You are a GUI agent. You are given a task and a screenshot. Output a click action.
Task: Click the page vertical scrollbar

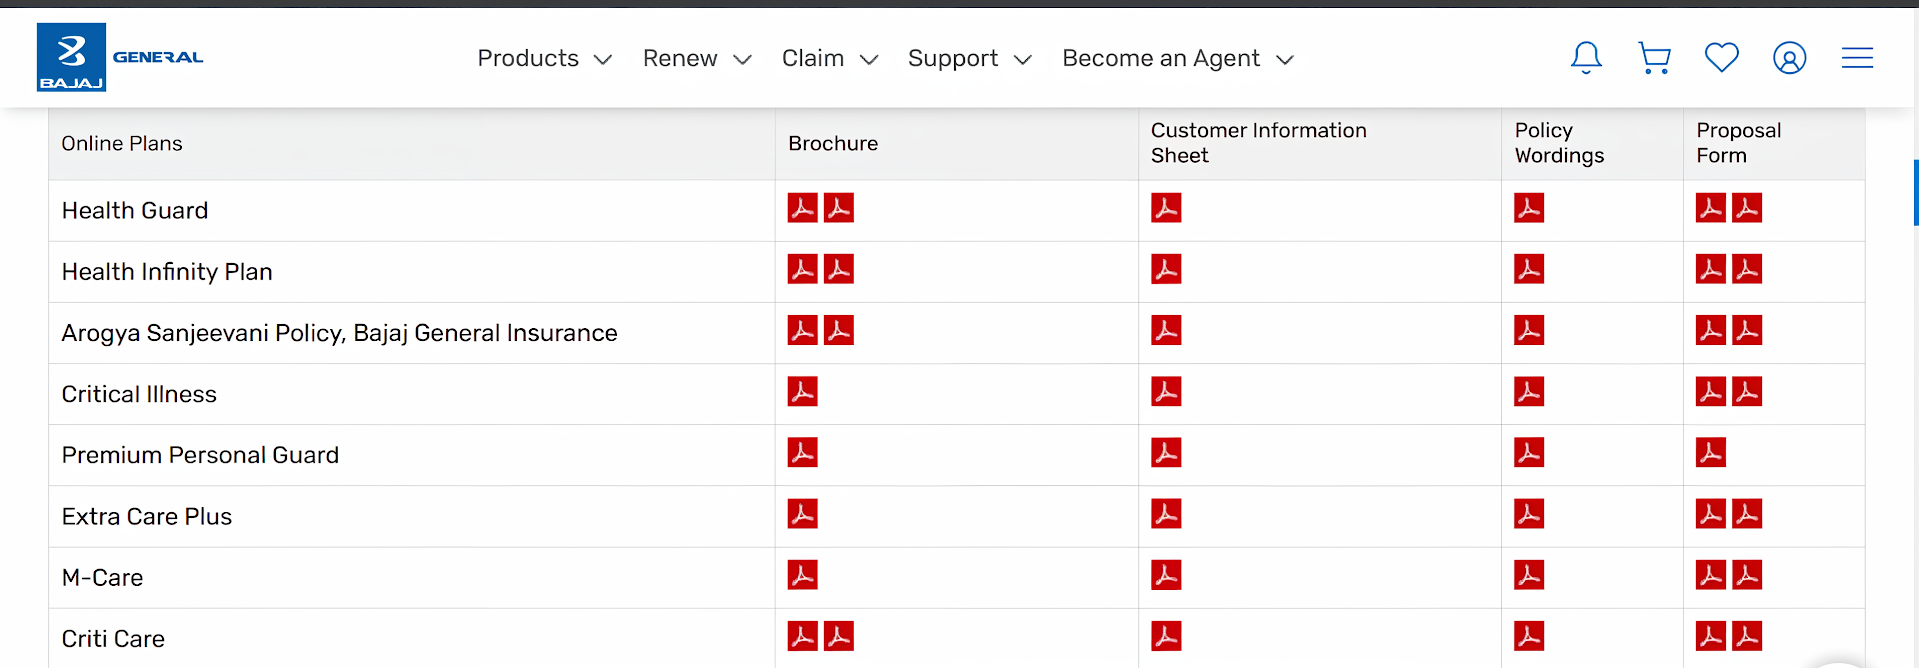coord(1914,192)
